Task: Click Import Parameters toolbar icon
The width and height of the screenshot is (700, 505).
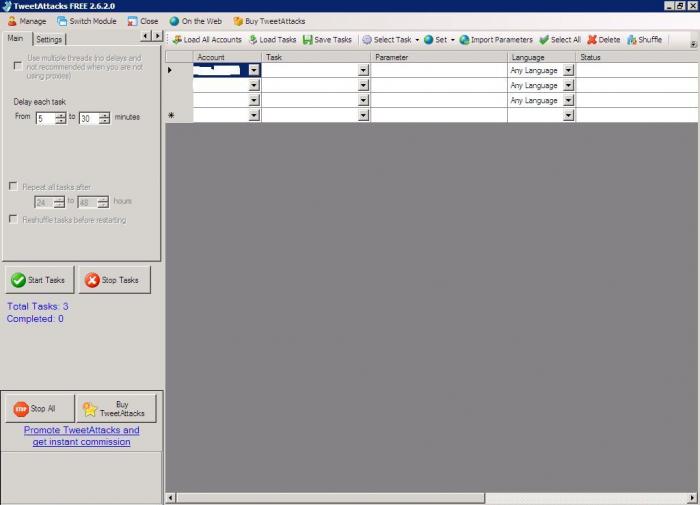Action: pyautogui.click(x=464, y=40)
